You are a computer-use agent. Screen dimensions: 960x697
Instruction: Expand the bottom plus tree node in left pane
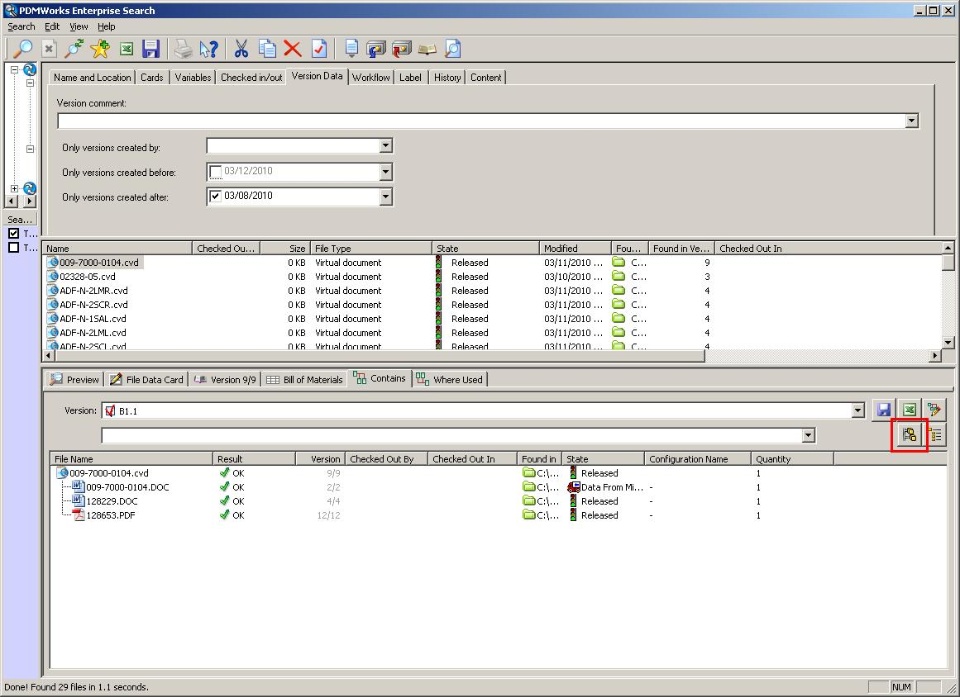point(14,189)
